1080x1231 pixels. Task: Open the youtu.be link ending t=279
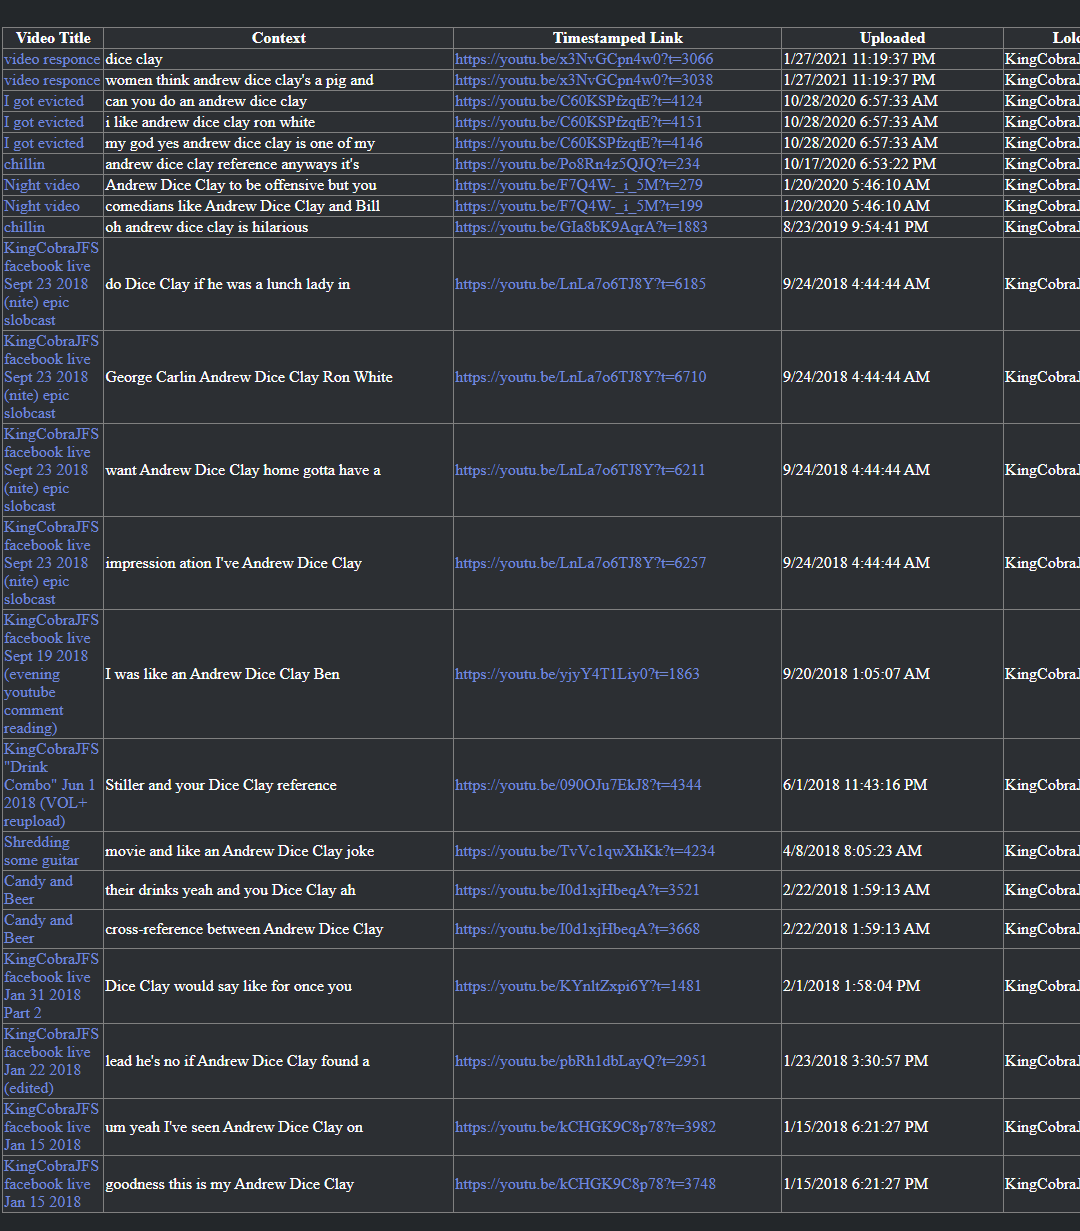point(579,185)
